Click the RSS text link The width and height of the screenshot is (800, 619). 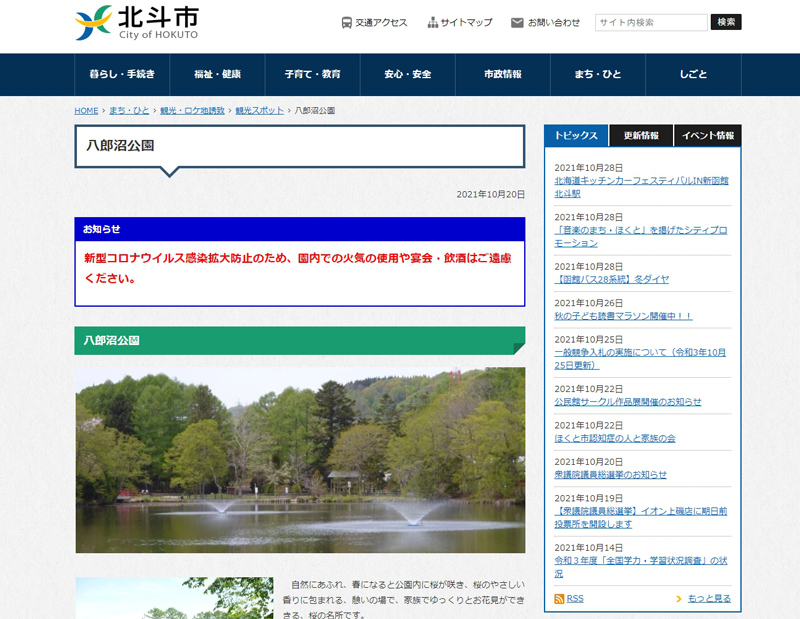click(575, 599)
